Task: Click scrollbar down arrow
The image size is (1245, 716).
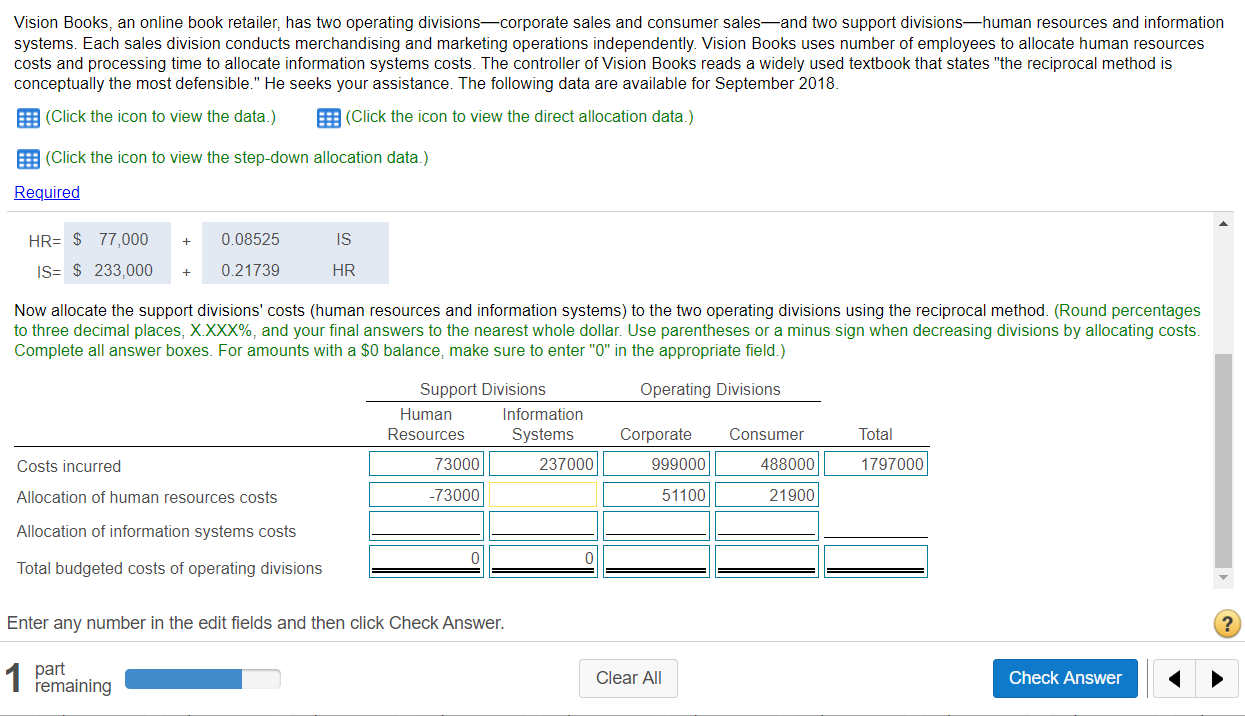Action: coord(1224,578)
